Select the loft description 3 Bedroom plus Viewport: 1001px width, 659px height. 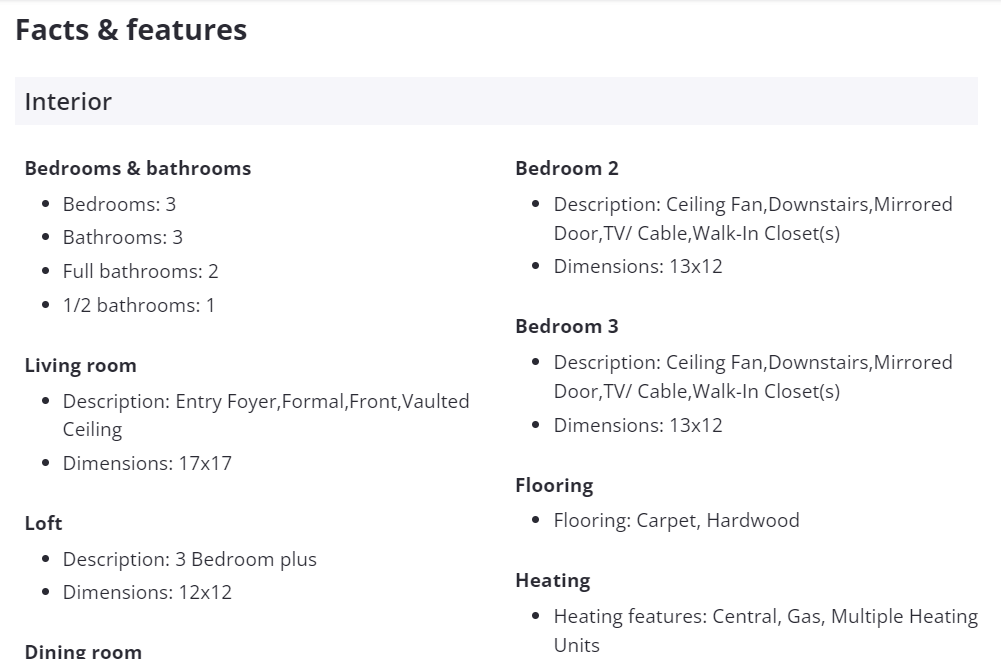coord(190,559)
